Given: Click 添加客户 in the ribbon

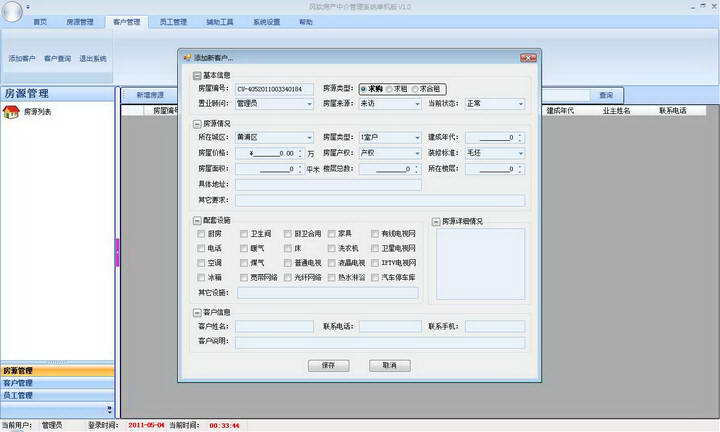Looking at the screenshot, I should 22,59.
